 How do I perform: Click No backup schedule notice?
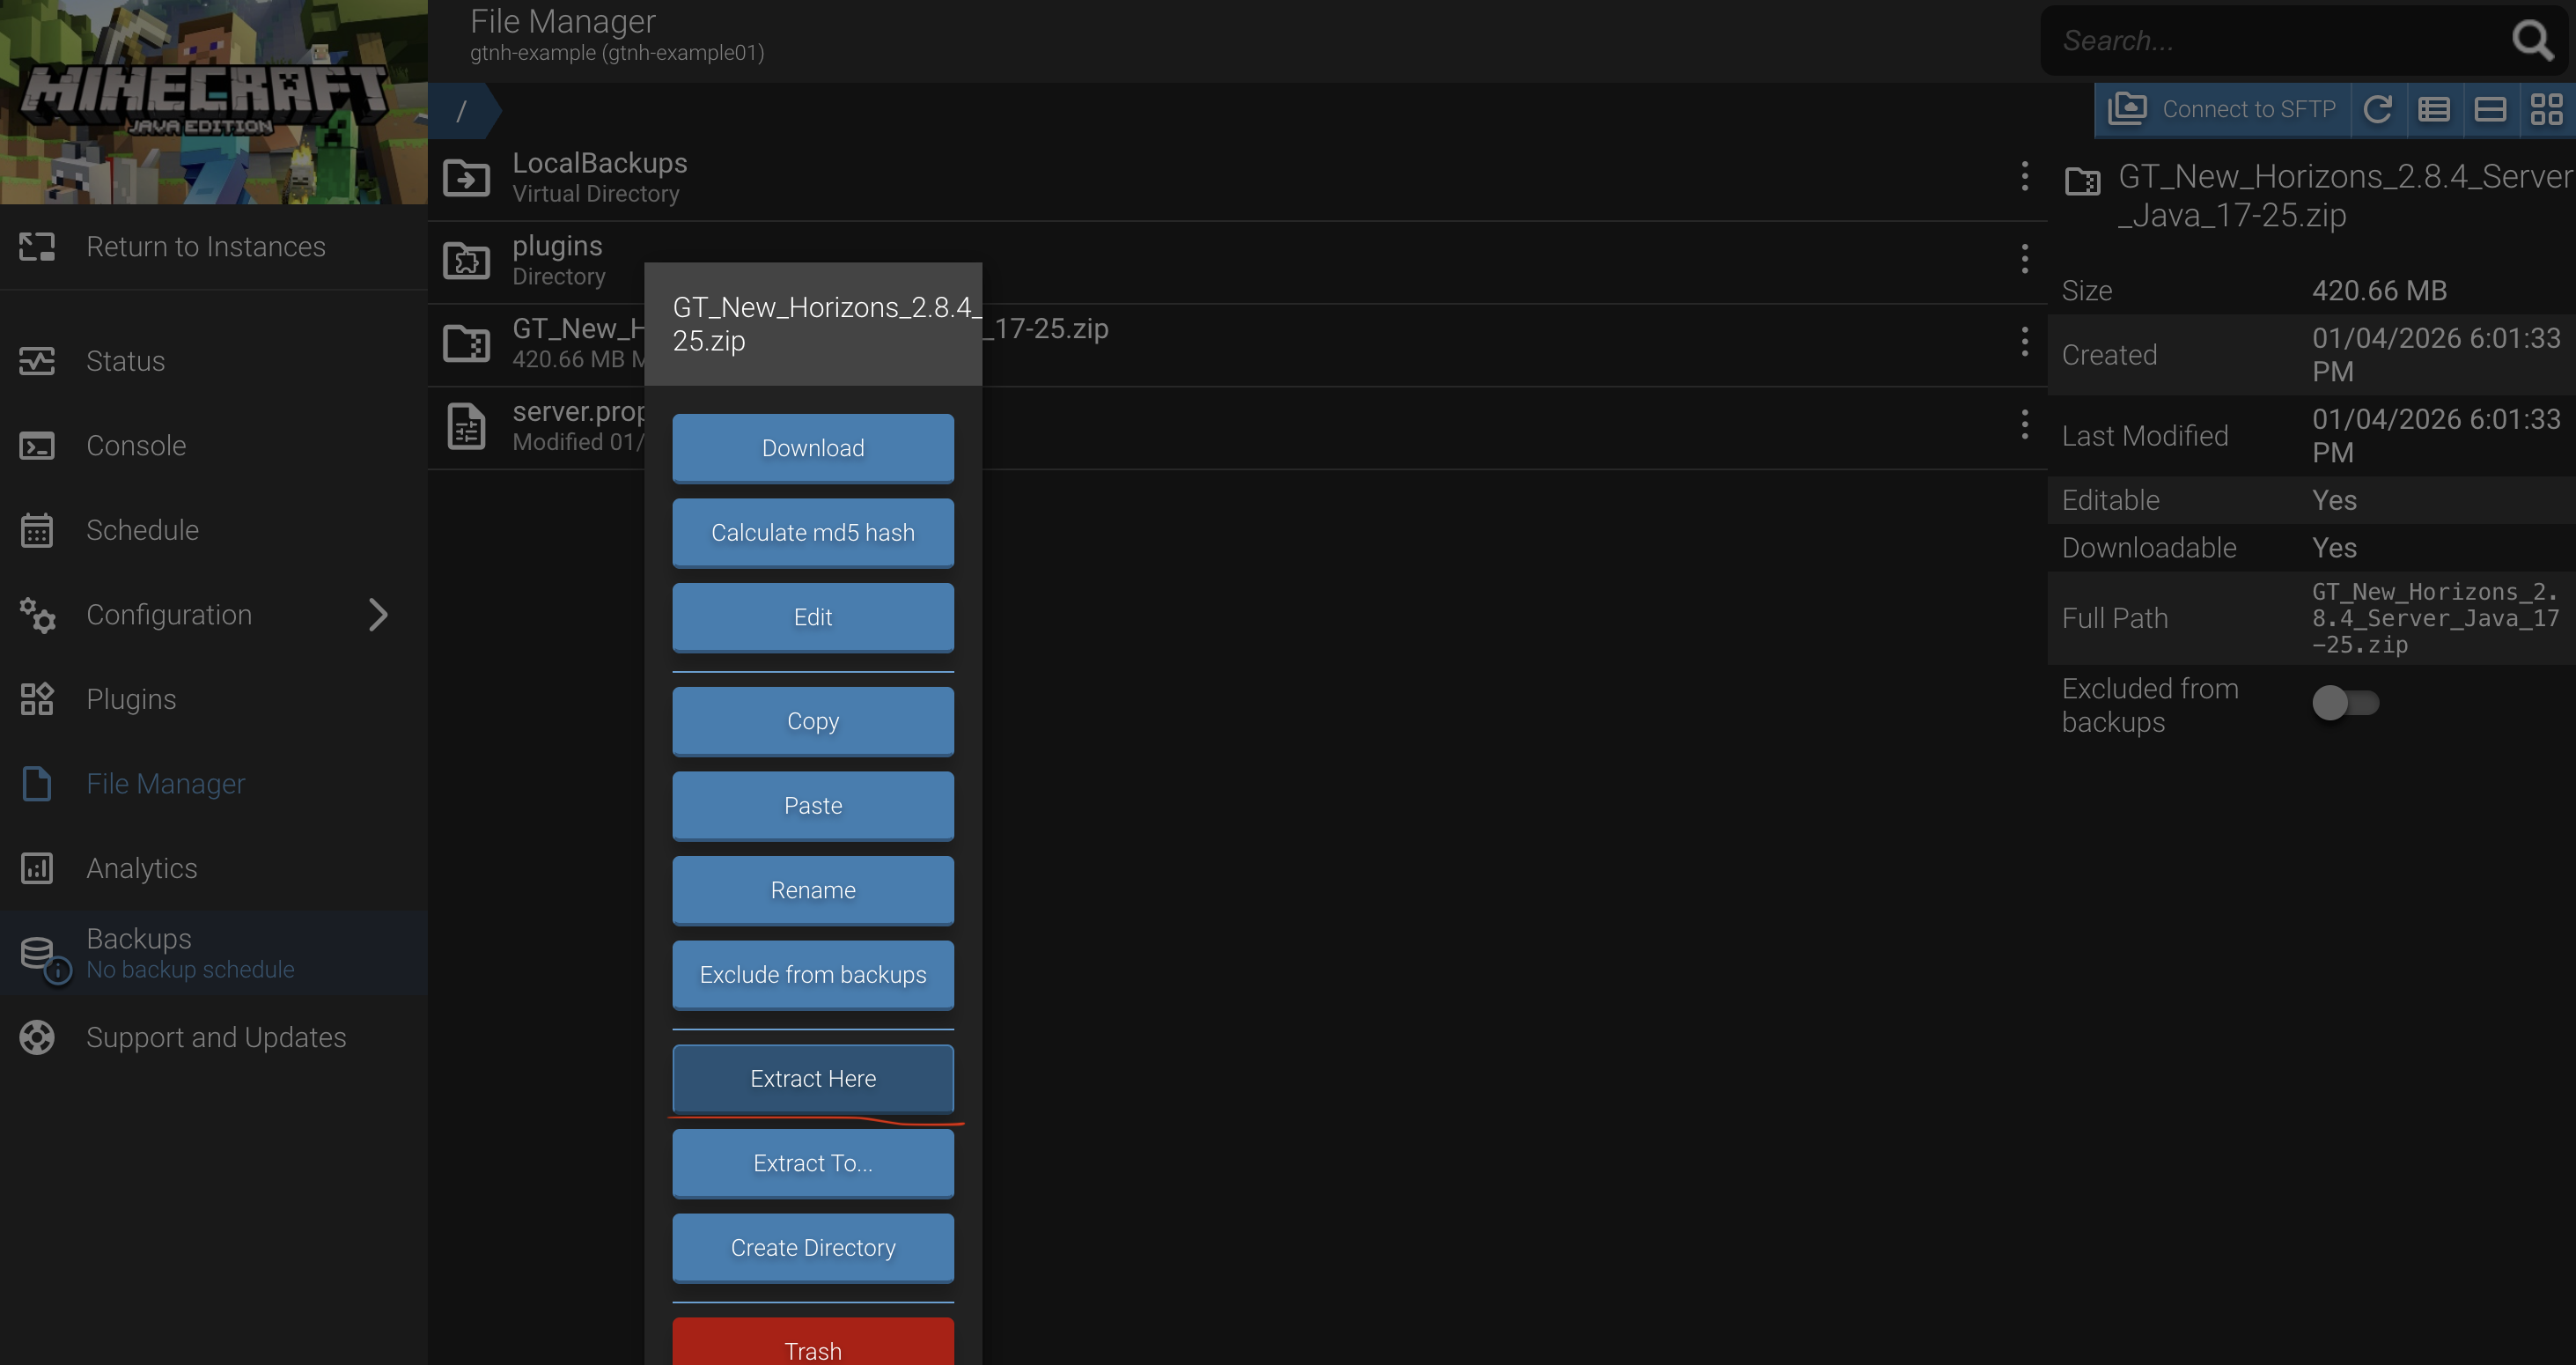190,970
